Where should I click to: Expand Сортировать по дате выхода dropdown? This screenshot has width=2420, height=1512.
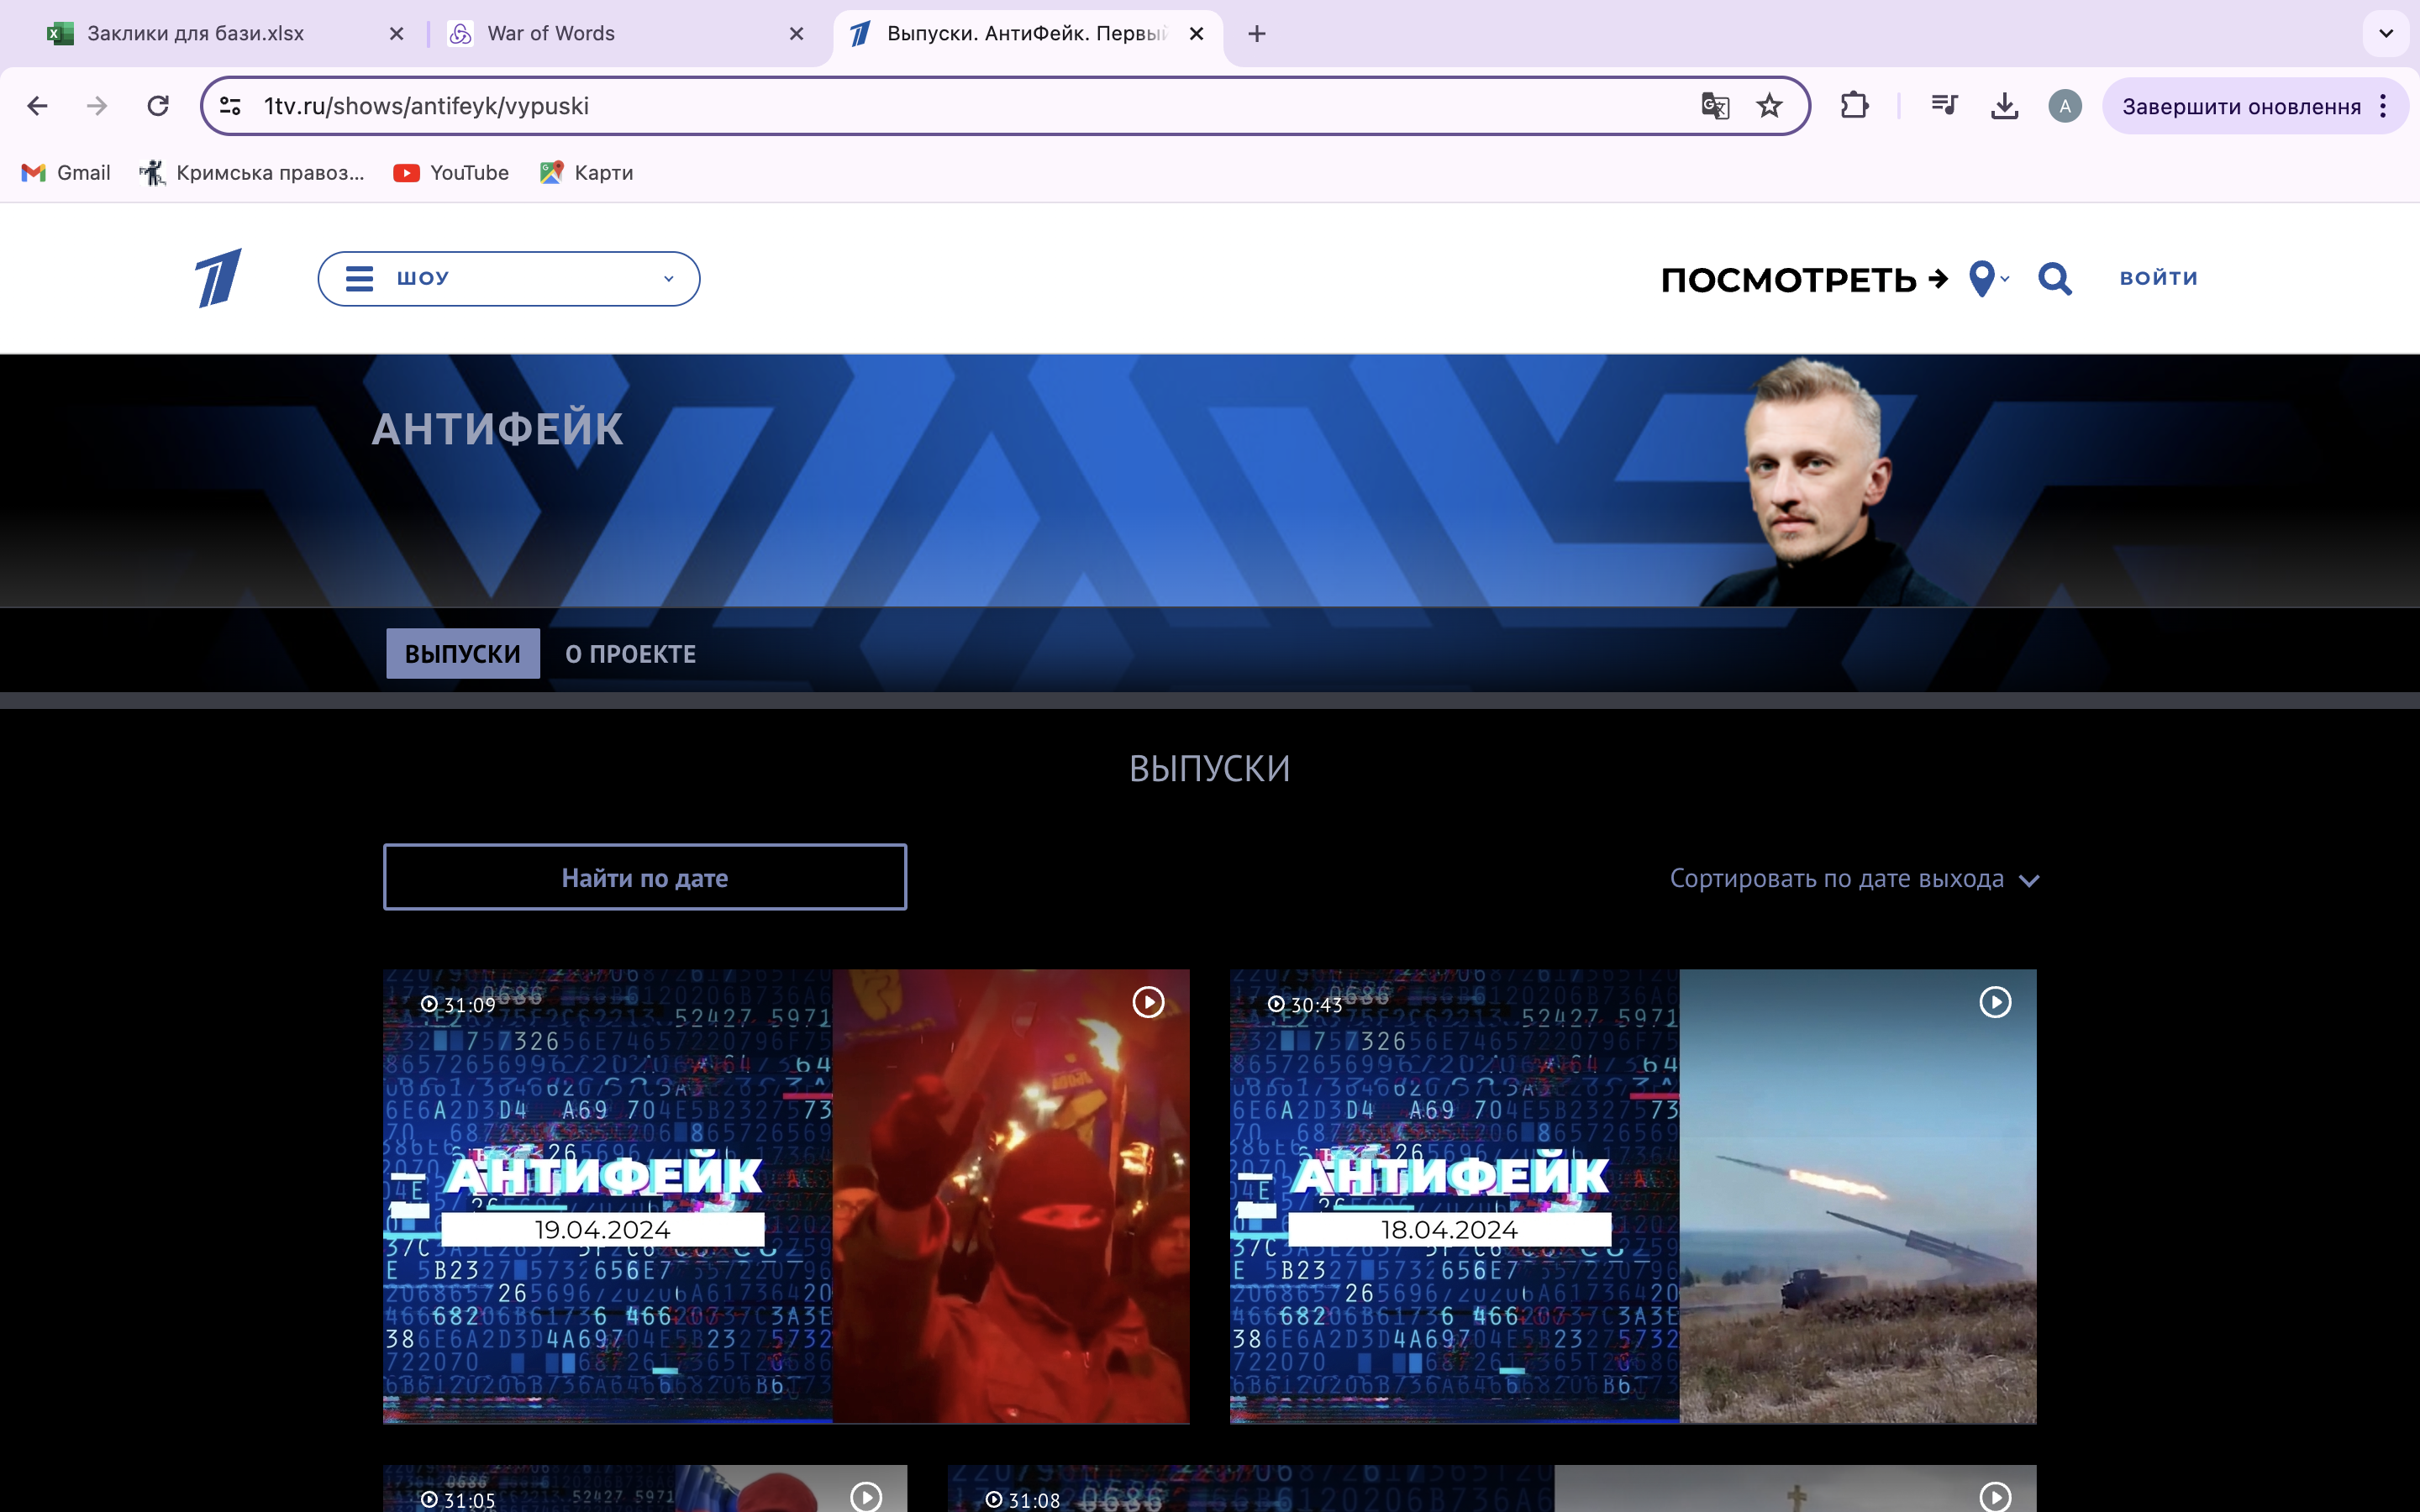coord(1855,879)
